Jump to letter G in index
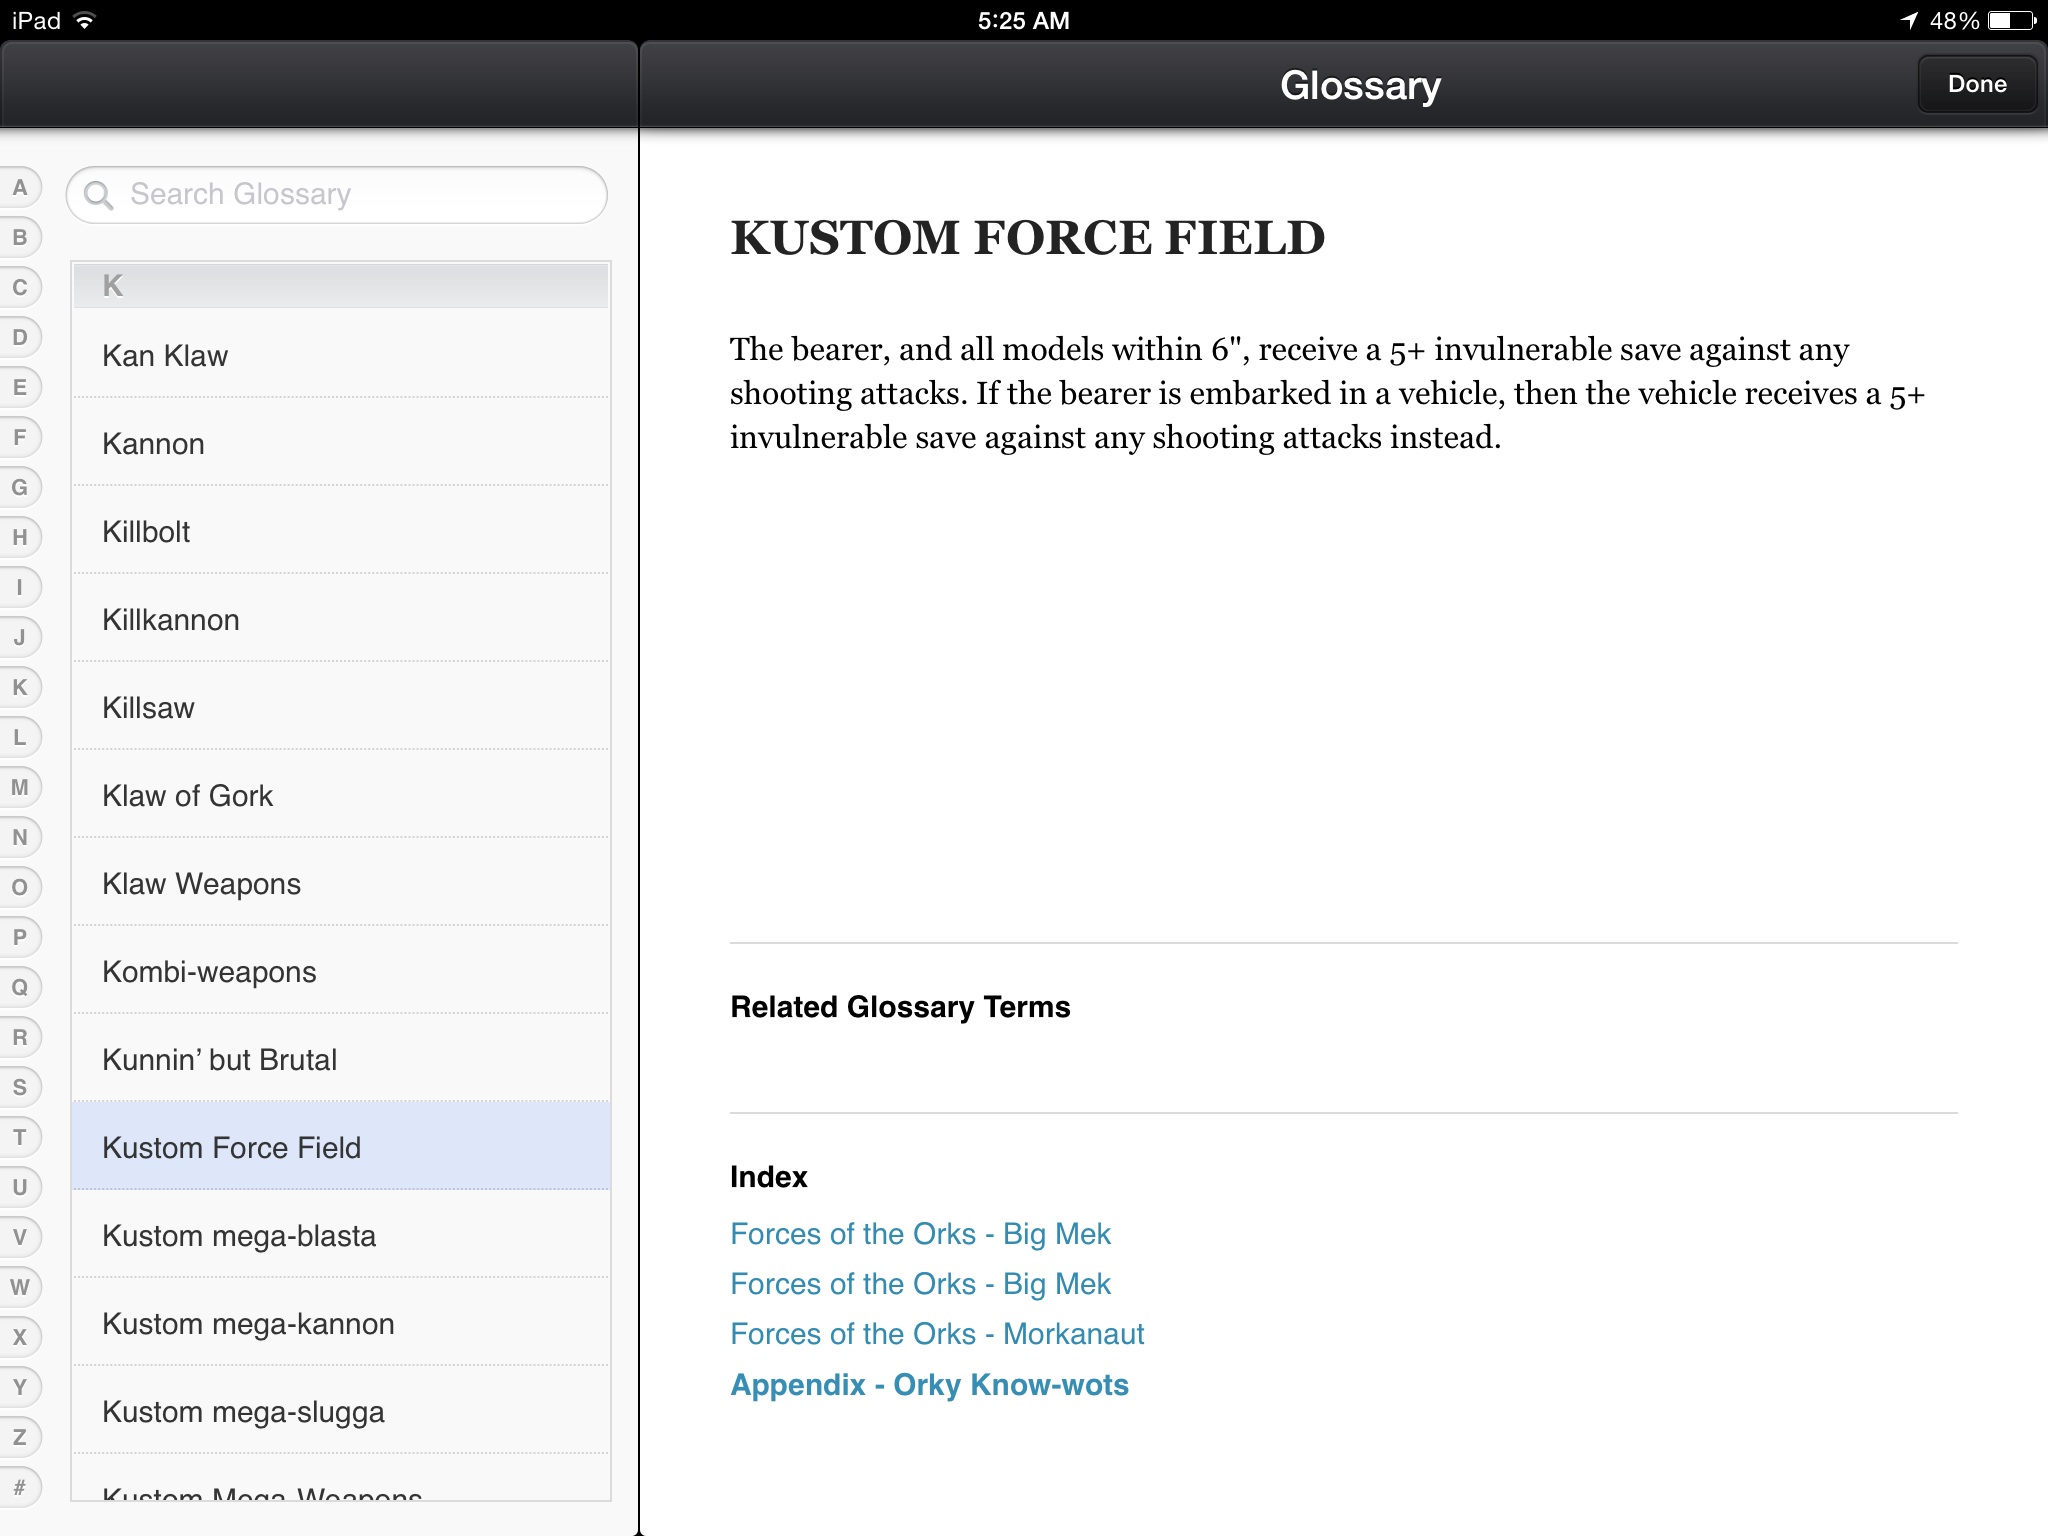Screen dimensions: 2048x1536 (x=20, y=487)
